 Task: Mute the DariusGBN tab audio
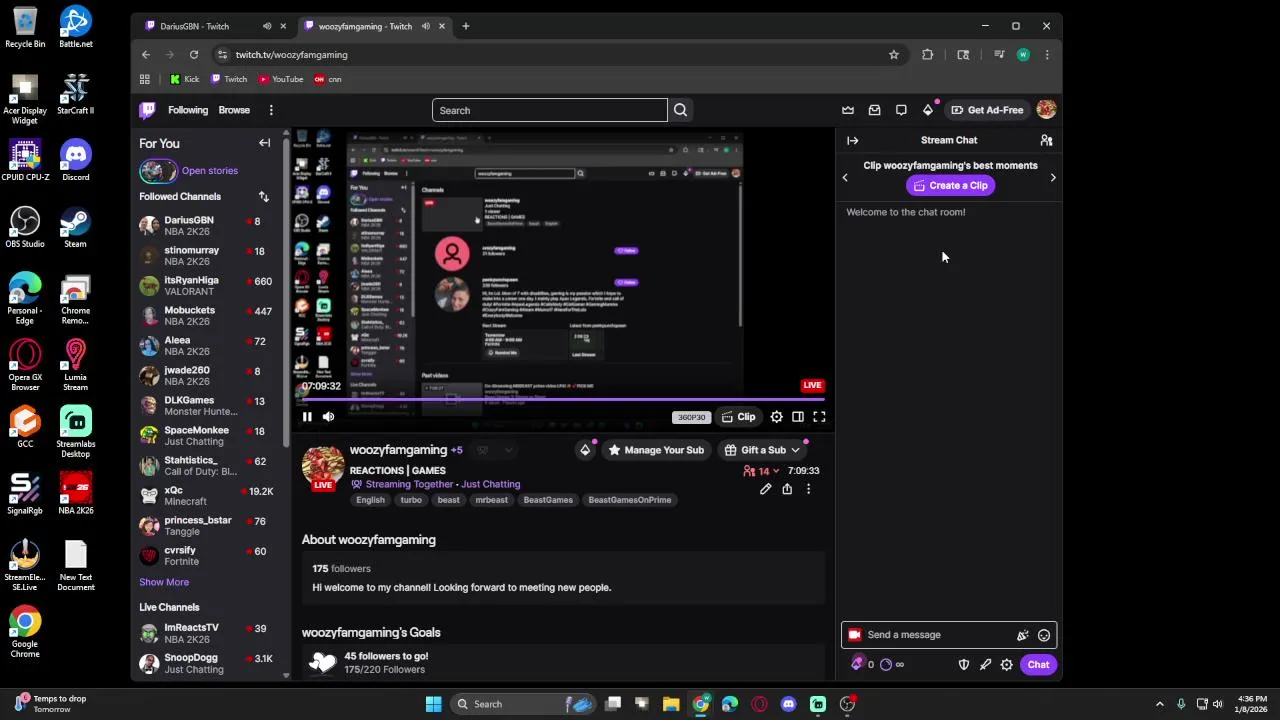(x=267, y=26)
